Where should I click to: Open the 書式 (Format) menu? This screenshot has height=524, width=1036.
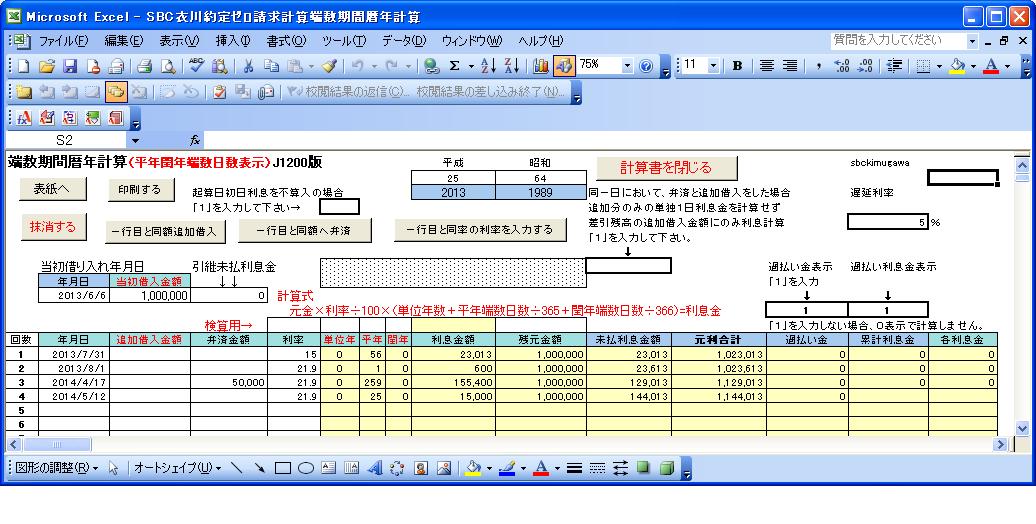285,41
